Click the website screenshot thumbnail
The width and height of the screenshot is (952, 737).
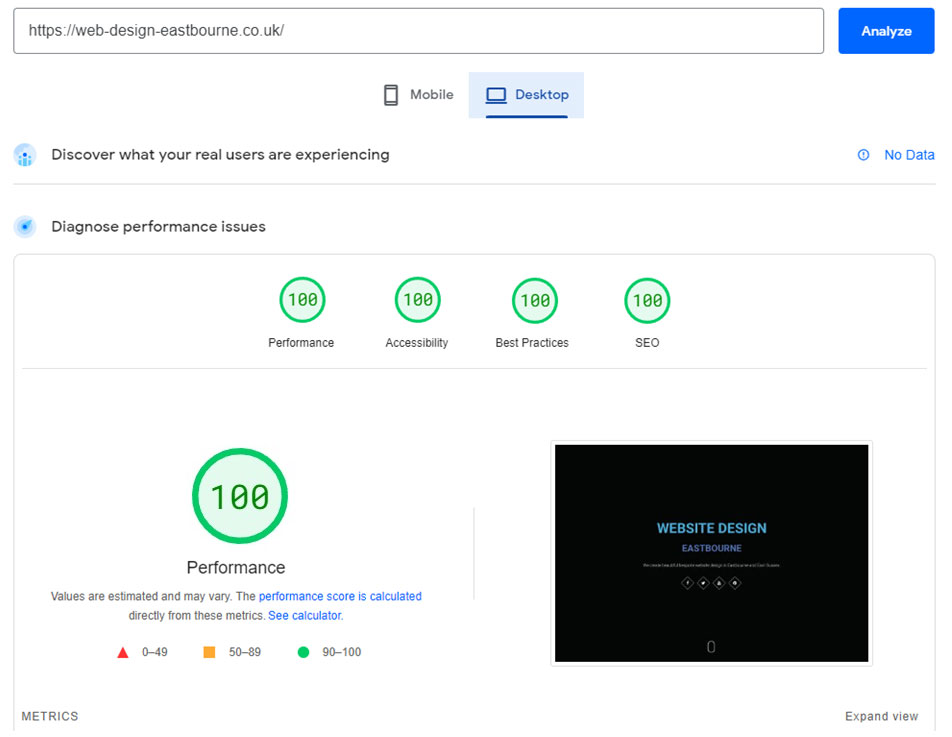(x=711, y=553)
